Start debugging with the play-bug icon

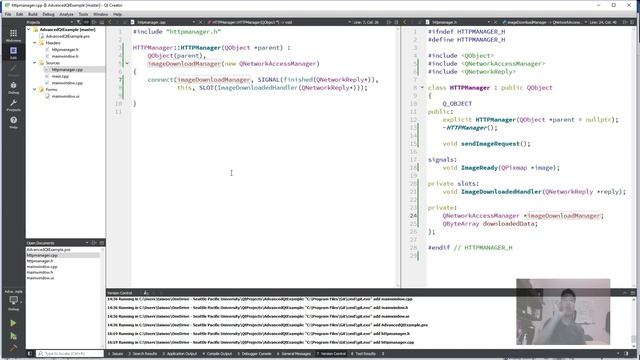pyautogui.click(x=13, y=336)
